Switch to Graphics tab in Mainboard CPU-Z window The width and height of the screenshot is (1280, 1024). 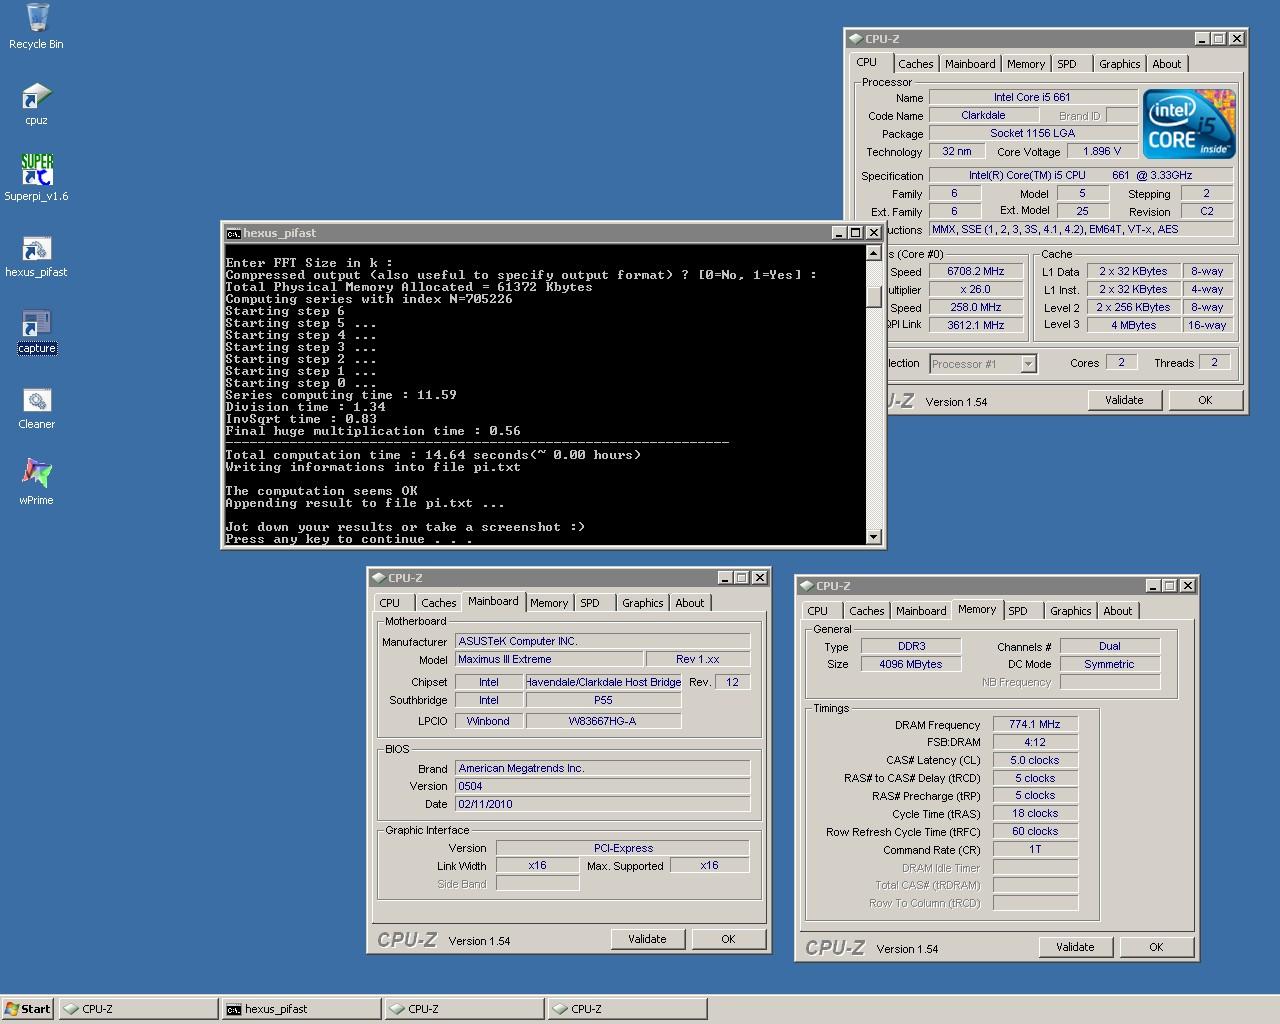tap(642, 603)
